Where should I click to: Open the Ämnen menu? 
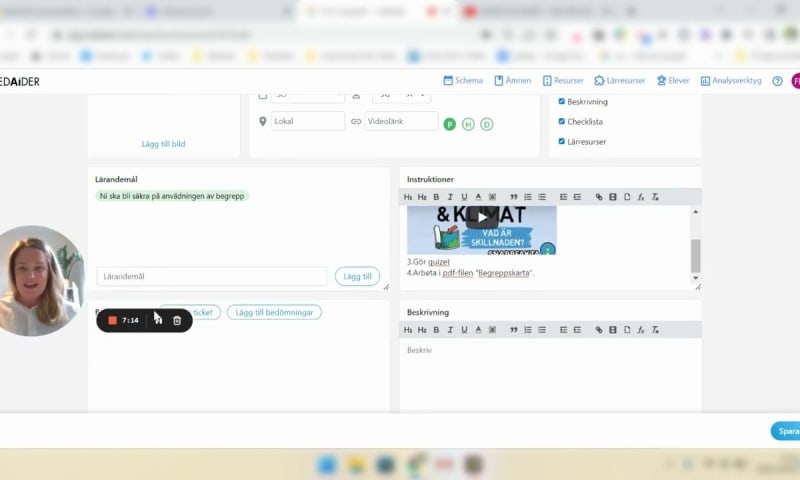512,81
